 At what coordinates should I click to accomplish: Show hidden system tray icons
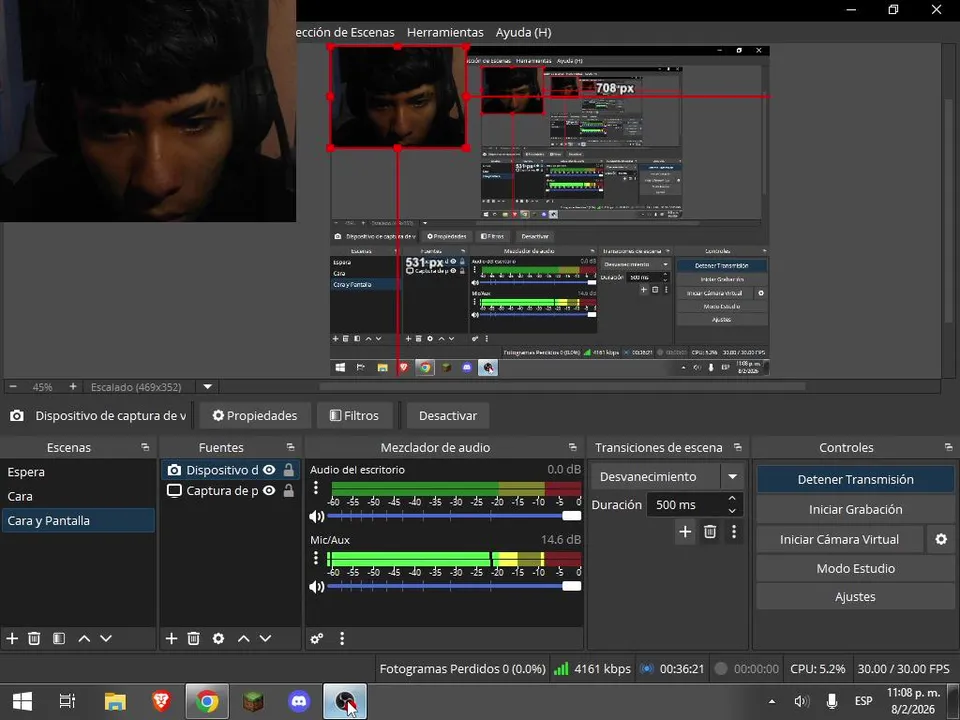tap(771, 701)
